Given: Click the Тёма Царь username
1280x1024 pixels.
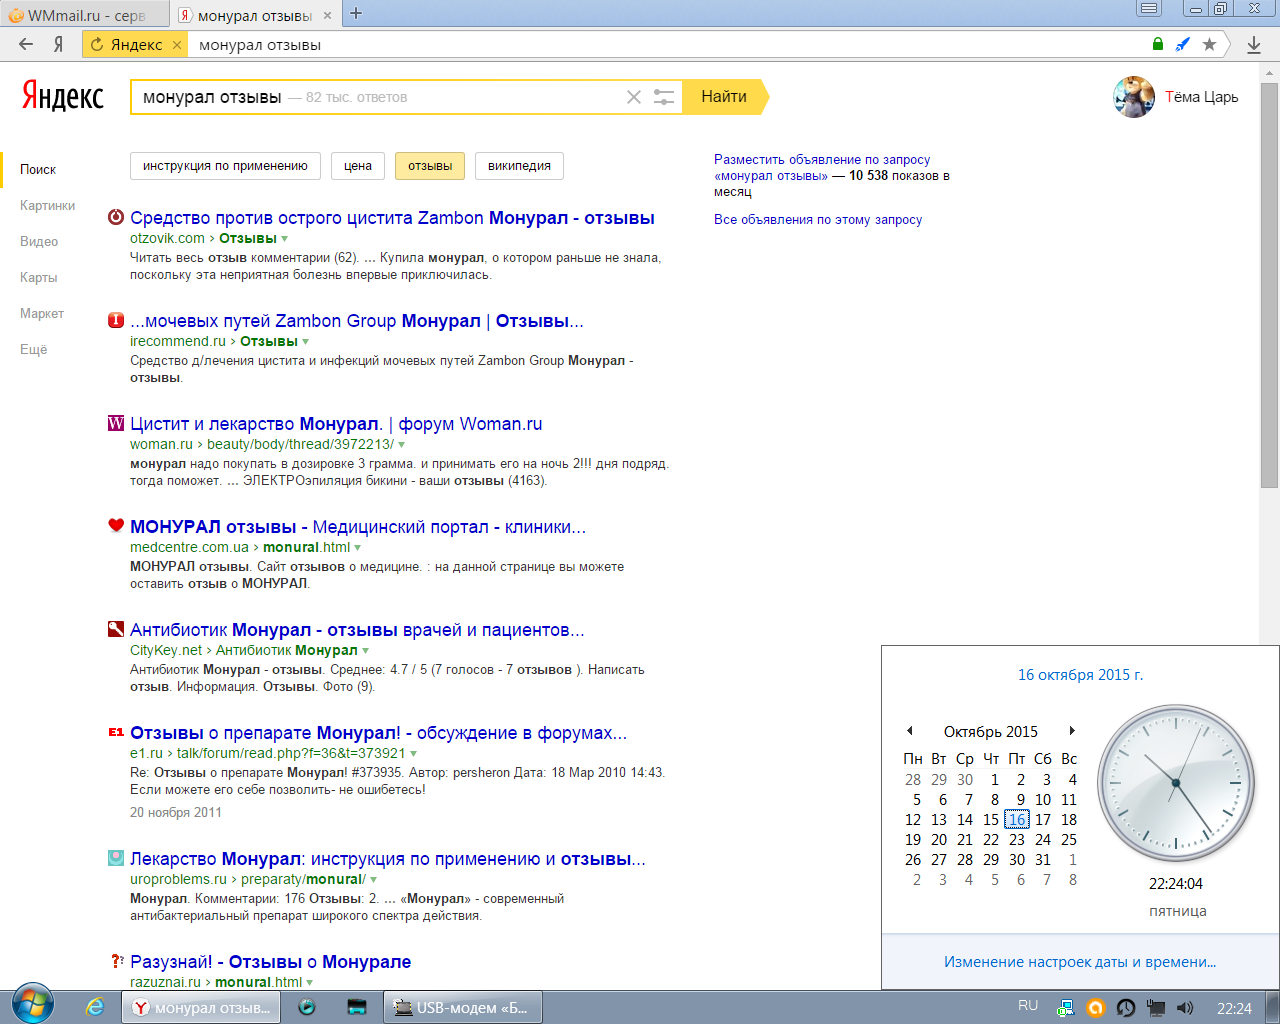Looking at the screenshot, I should 1202,97.
